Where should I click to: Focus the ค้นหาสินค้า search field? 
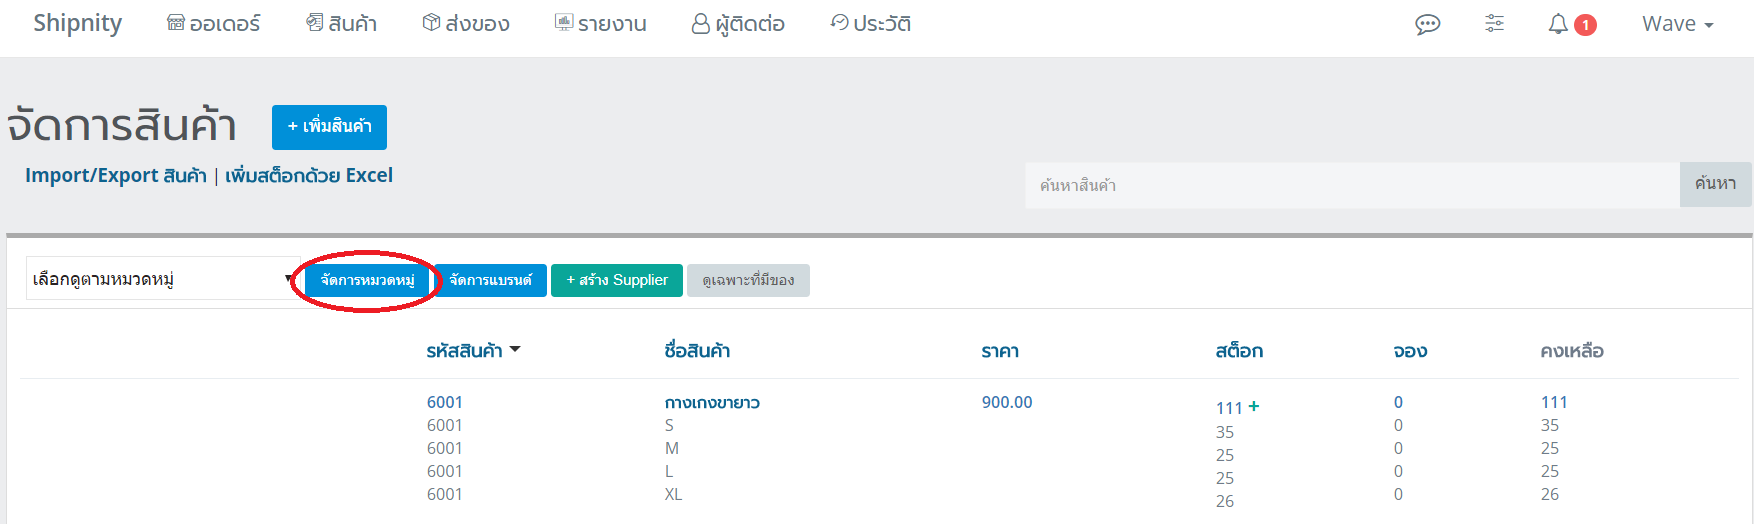tap(1352, 185)
